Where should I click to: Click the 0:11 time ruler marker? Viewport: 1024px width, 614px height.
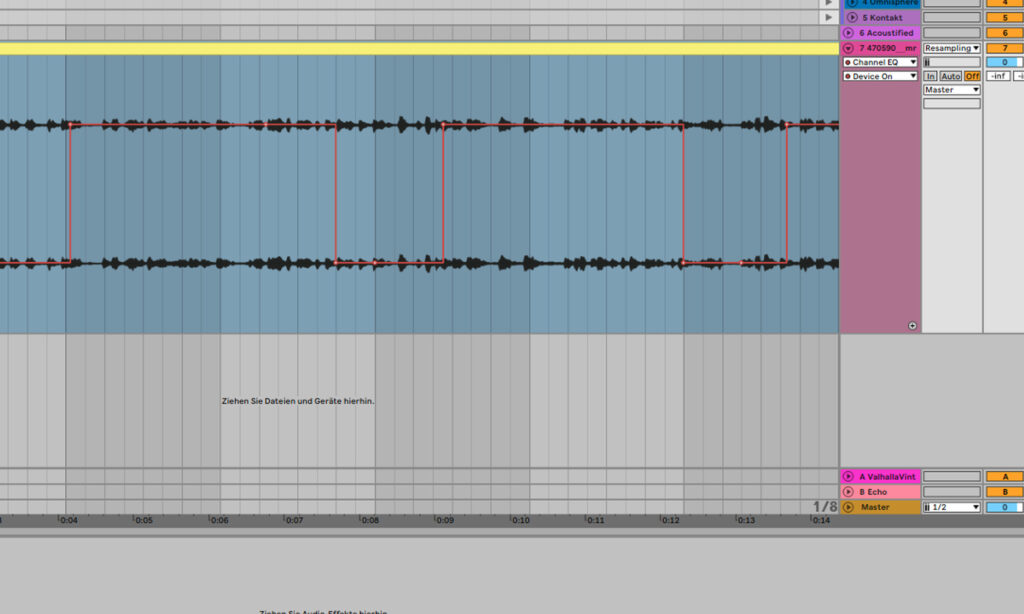(595, 521)
